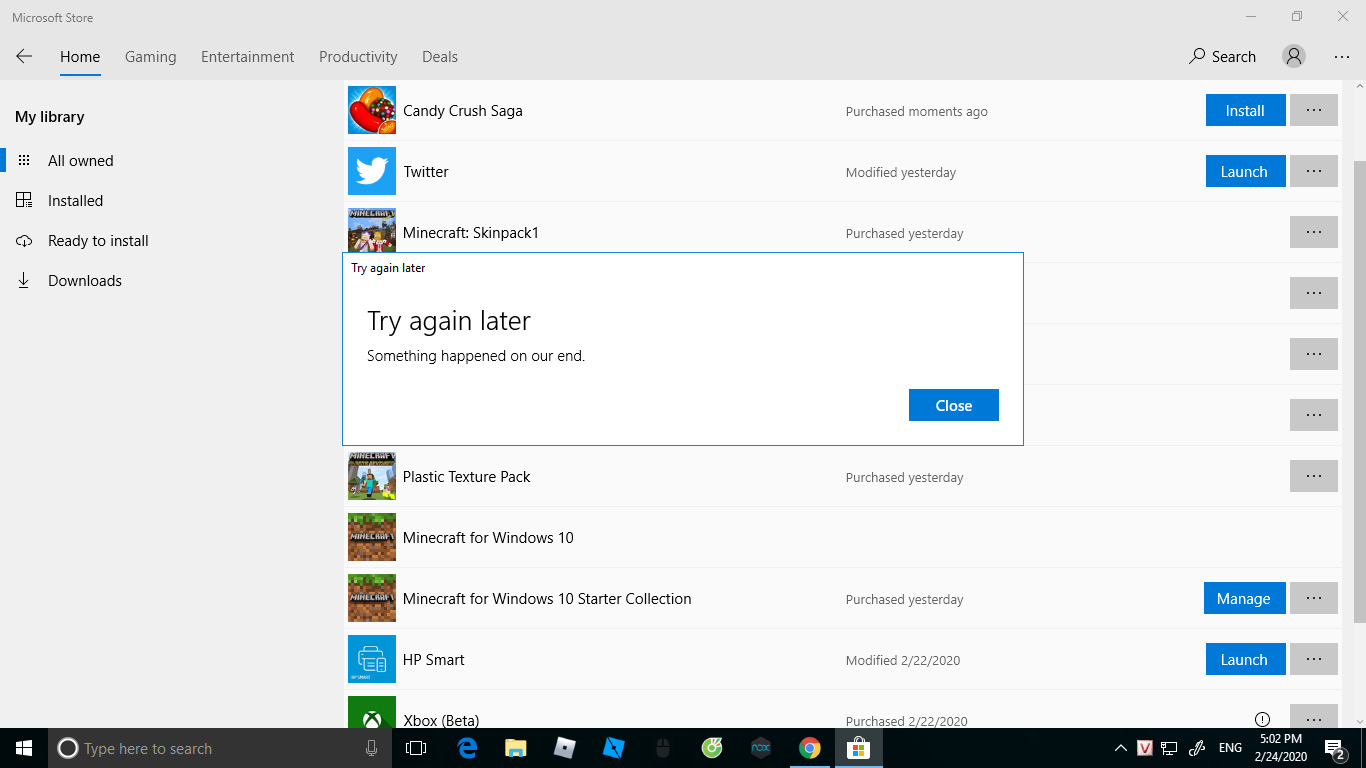The image size is (1366, 768).
Task: Click the network icon in system tray
Action: coord(1170,748)
